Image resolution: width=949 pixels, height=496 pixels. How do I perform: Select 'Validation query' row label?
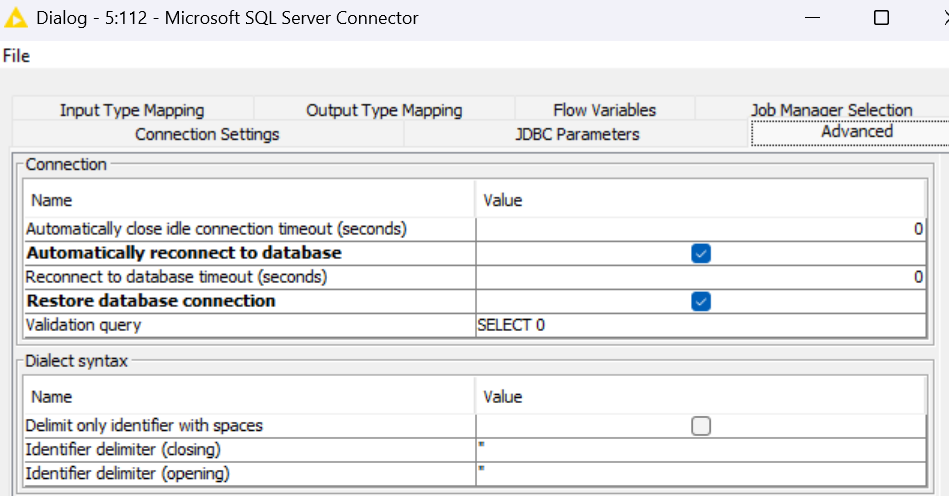pos(83,325)
